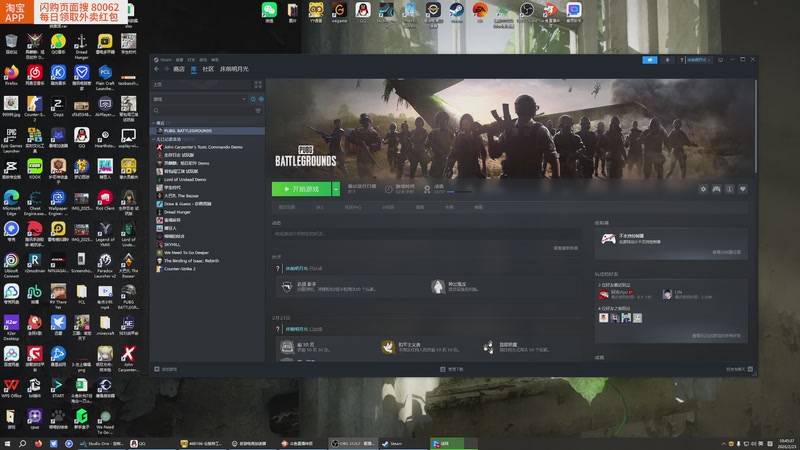The height and width of the screenshot is (450, 800).
Task: Toggle the recent-activity clock sort icon
Action: (253, 99)
